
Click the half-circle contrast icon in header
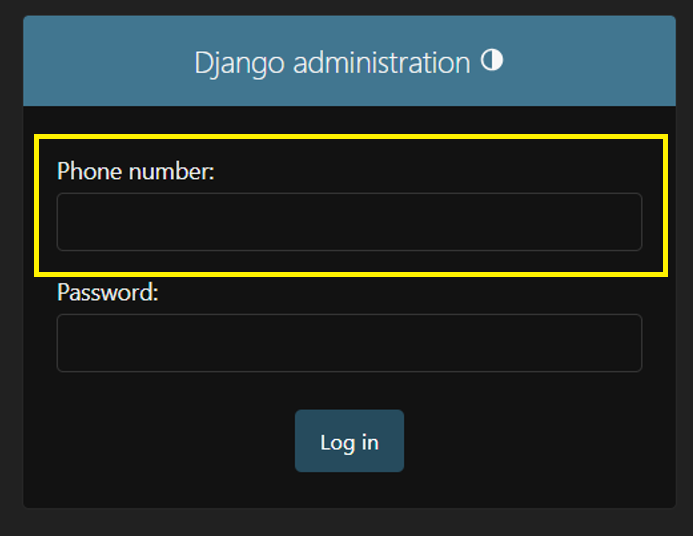coord(491,61)
